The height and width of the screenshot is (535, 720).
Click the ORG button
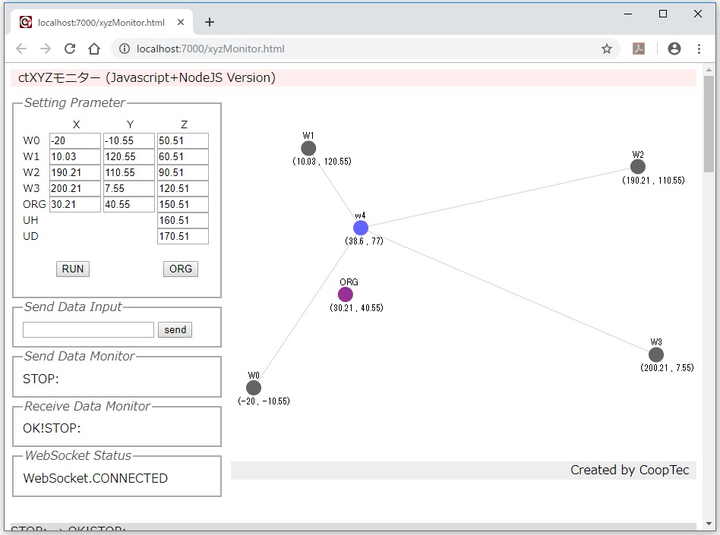180,269
